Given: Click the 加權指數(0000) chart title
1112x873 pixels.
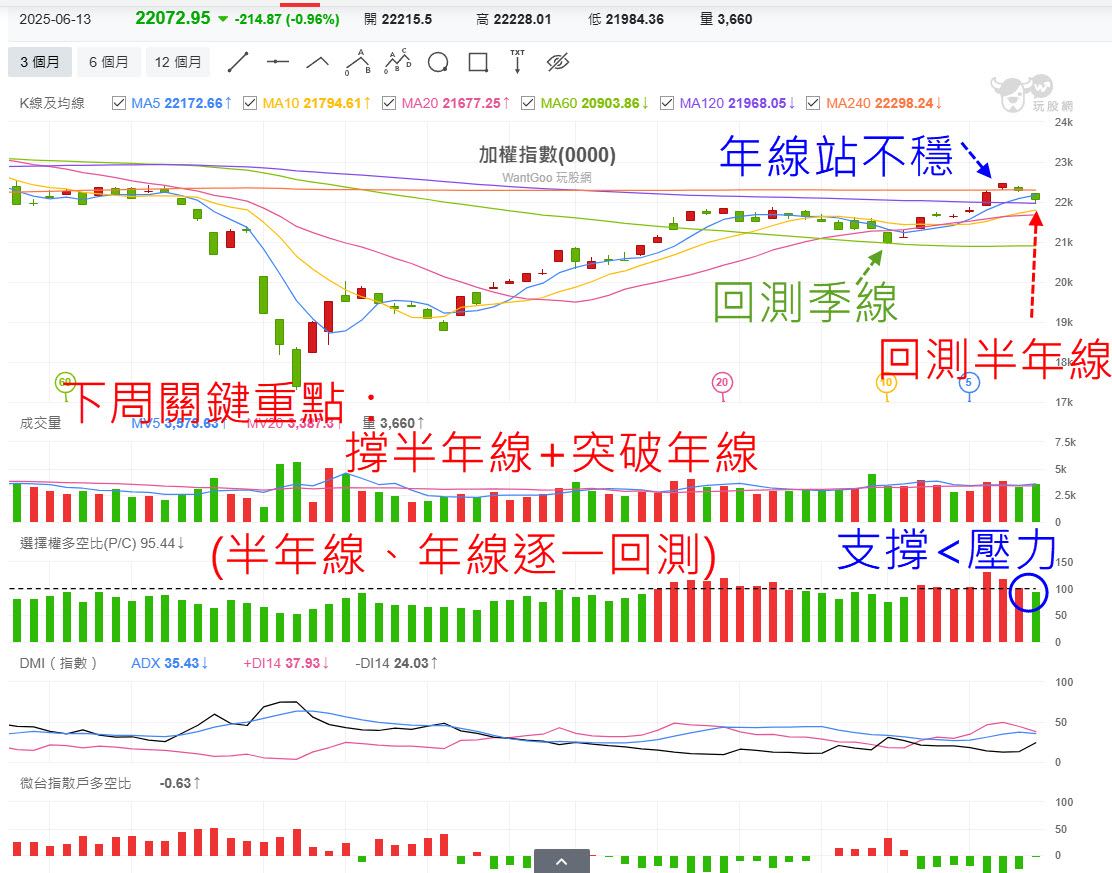Looking at the screenshot, I should [547, 155].
